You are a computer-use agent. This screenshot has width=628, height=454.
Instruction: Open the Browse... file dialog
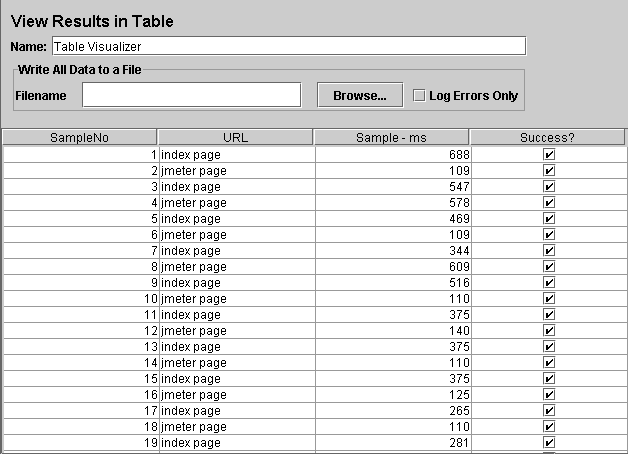point(360,95)
